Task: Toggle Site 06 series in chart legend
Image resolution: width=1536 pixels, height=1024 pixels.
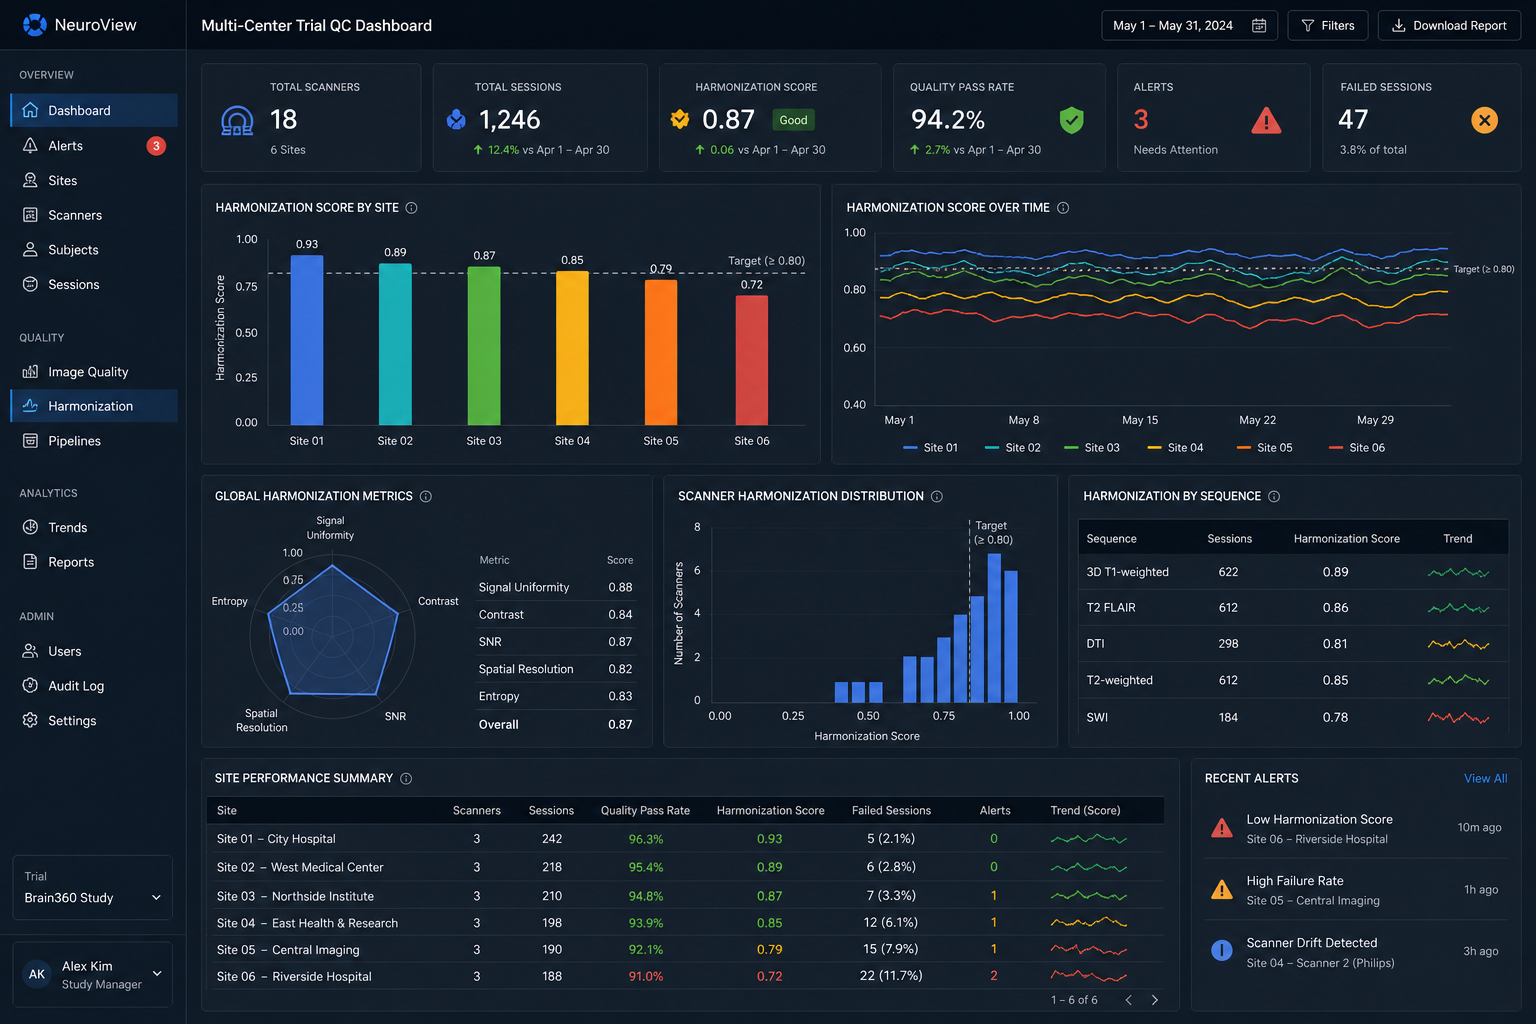Action: (x=1357, y=448)
